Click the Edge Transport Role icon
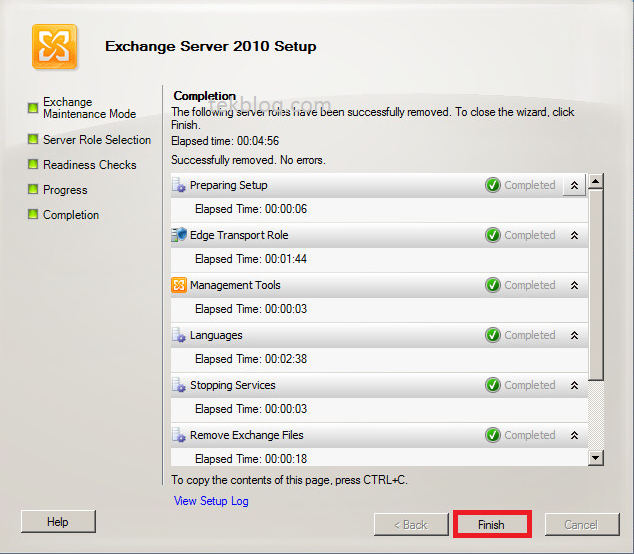This screenshot has height=554, width=634. tap(179, 235)
